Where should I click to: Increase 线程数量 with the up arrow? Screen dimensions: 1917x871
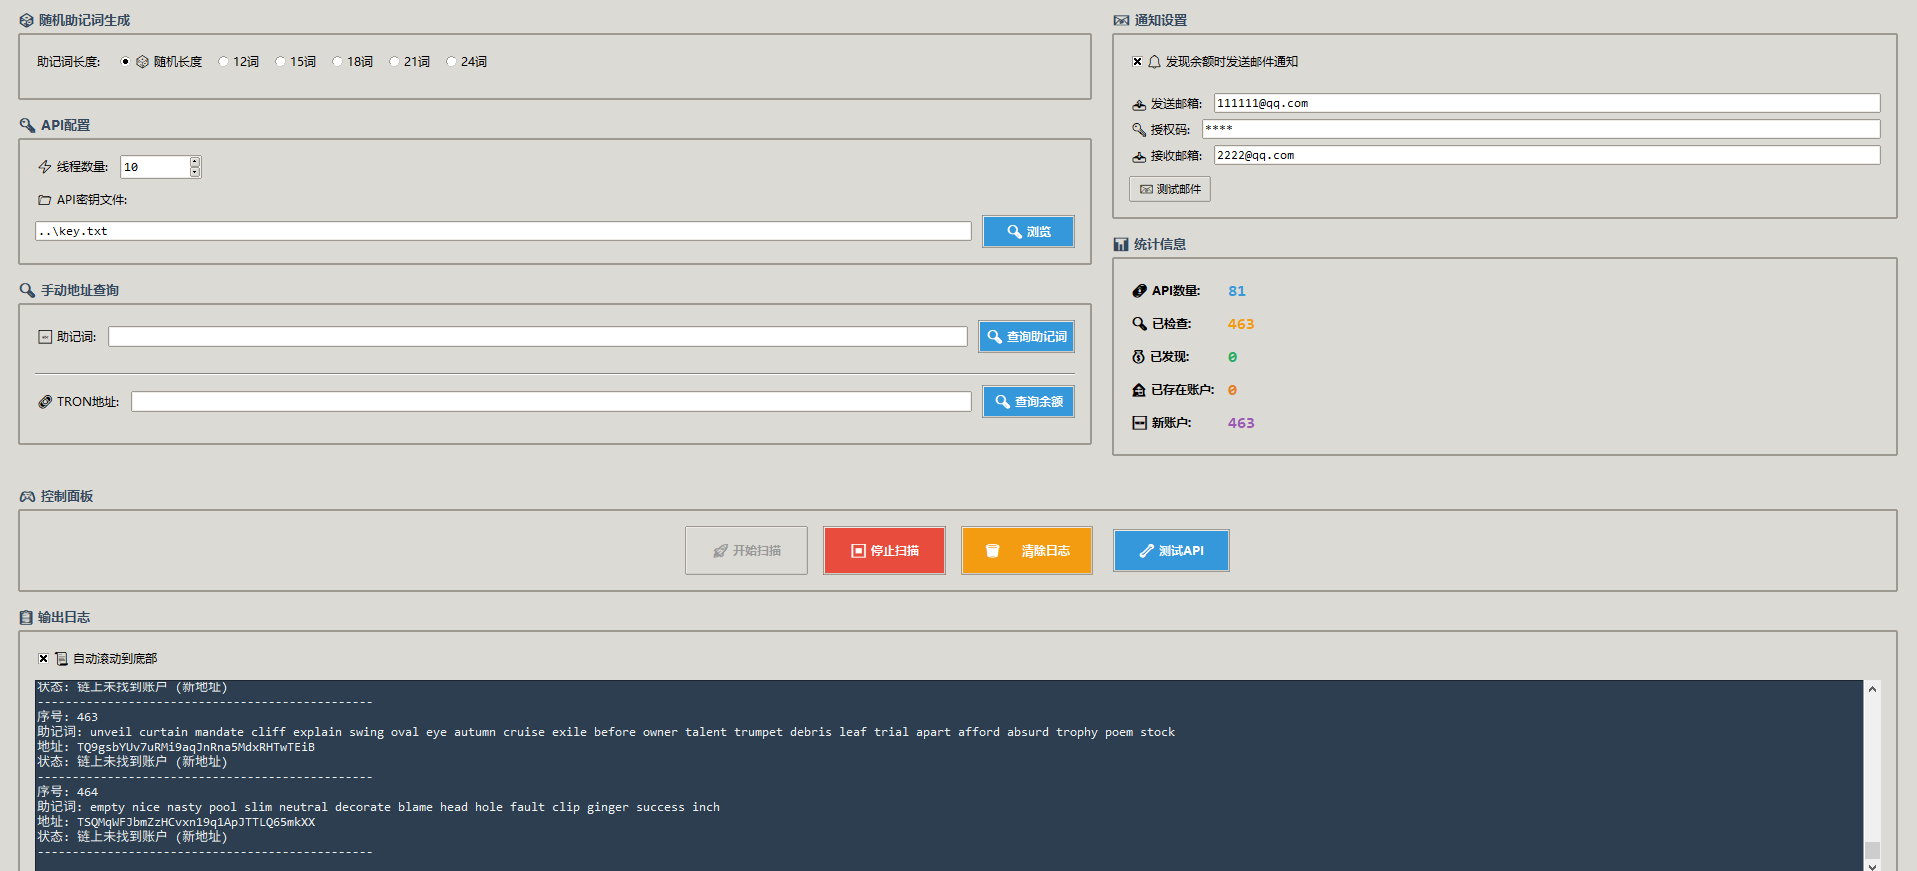tap(195, 161)
